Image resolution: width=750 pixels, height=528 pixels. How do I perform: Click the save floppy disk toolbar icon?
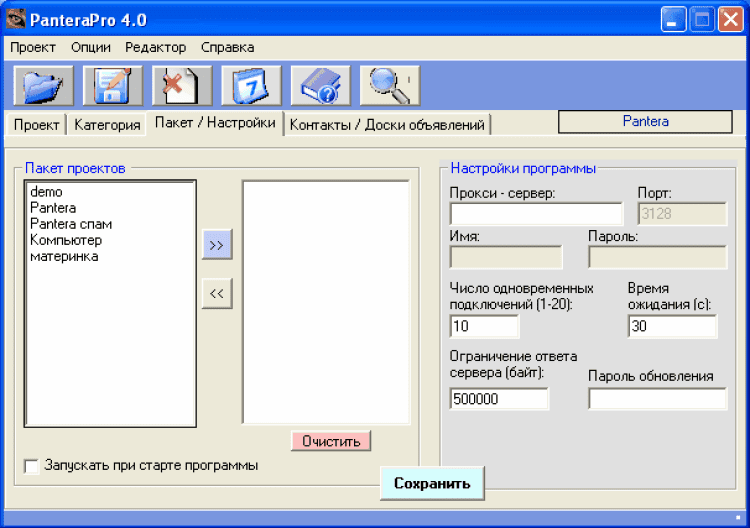click(x=113, y=86)
